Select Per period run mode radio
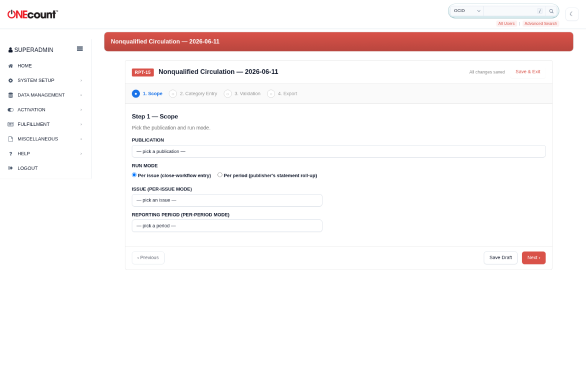Viewport: 586px width, 366px height. point(220,175)
